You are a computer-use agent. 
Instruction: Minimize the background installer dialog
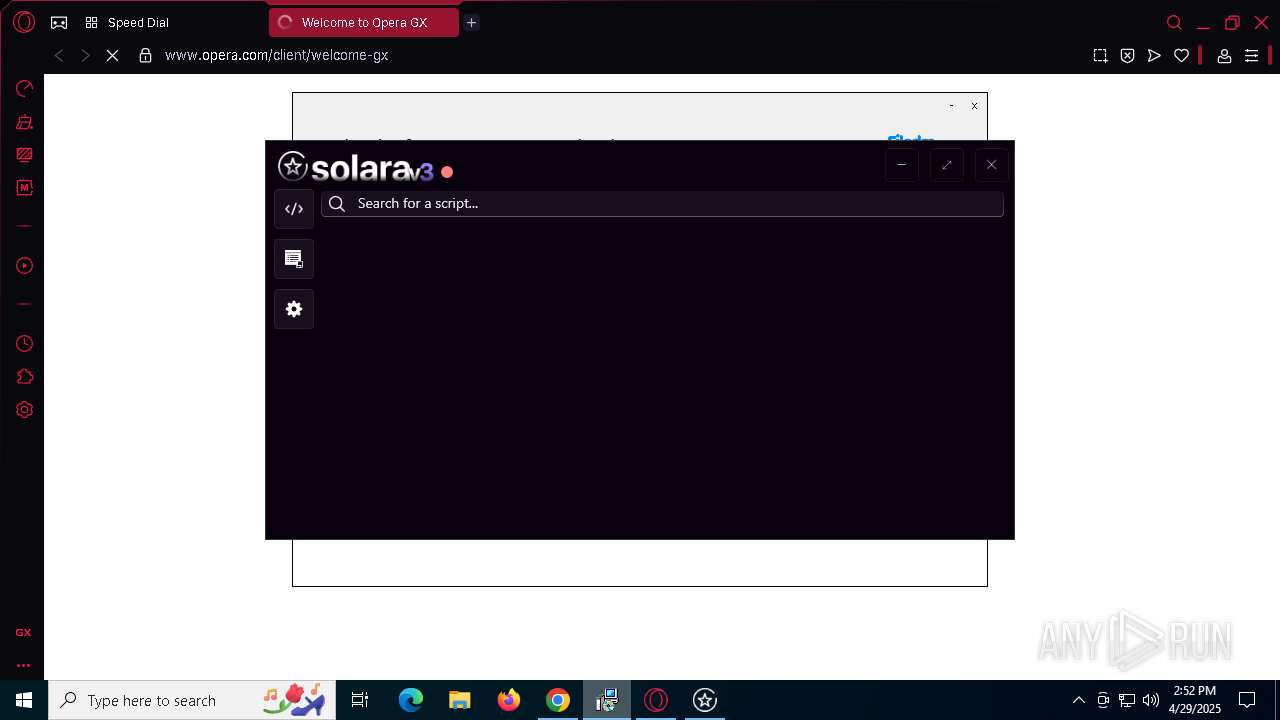tap(951, 105)
